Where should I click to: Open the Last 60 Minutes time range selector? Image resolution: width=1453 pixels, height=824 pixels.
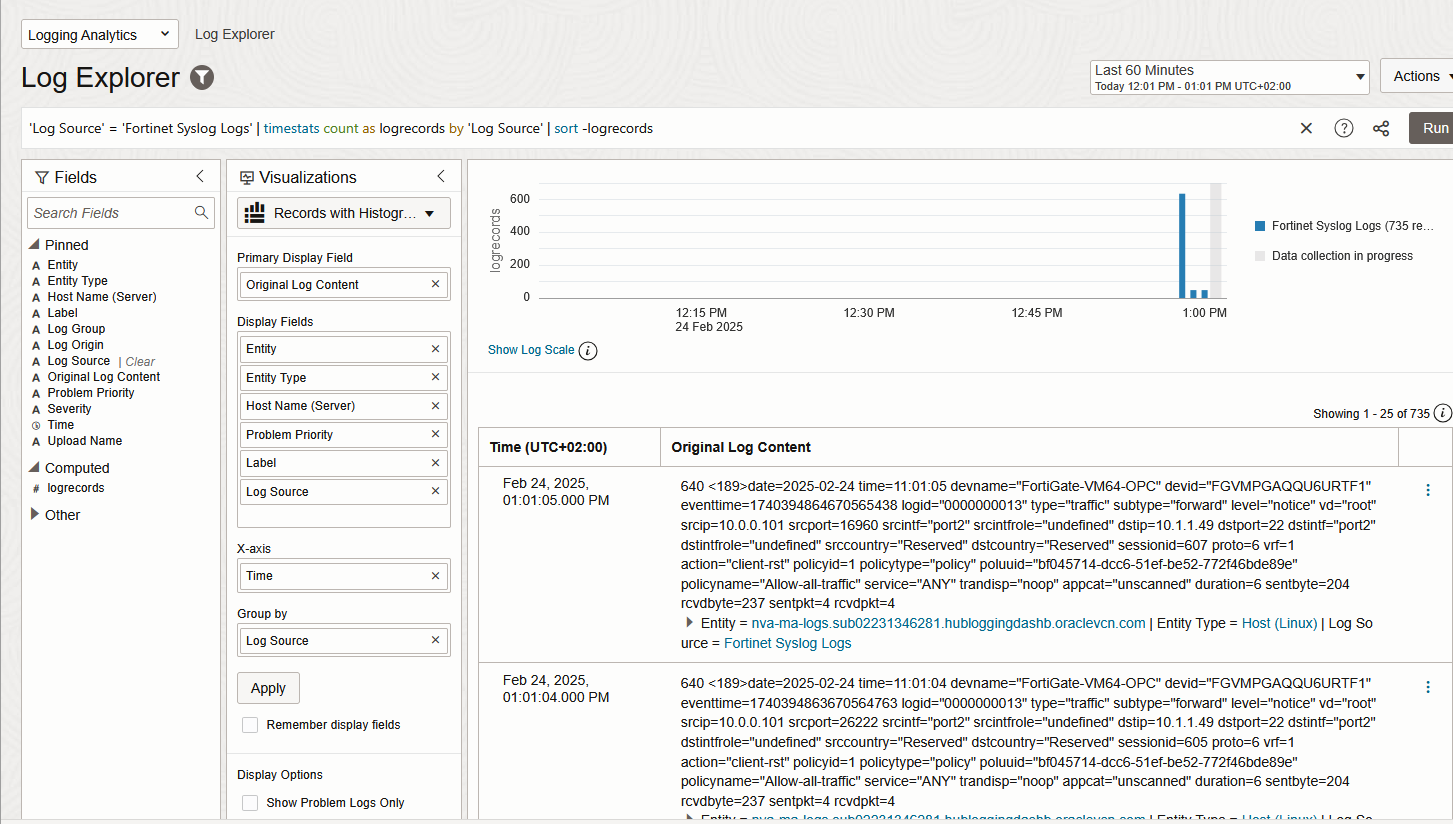point(1229,77)
